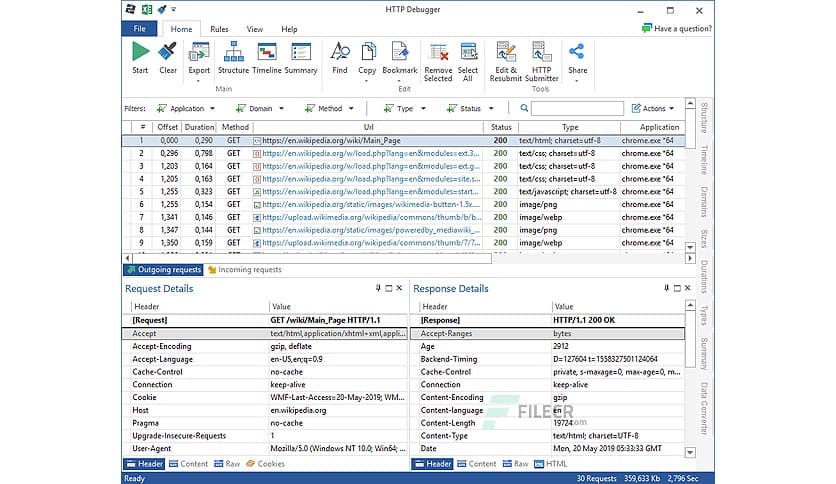The width and height of the screenshot is (836, 484).
Task: Click the Find binoculars icon
Action: pyautogui.click(x=340, y=52)
